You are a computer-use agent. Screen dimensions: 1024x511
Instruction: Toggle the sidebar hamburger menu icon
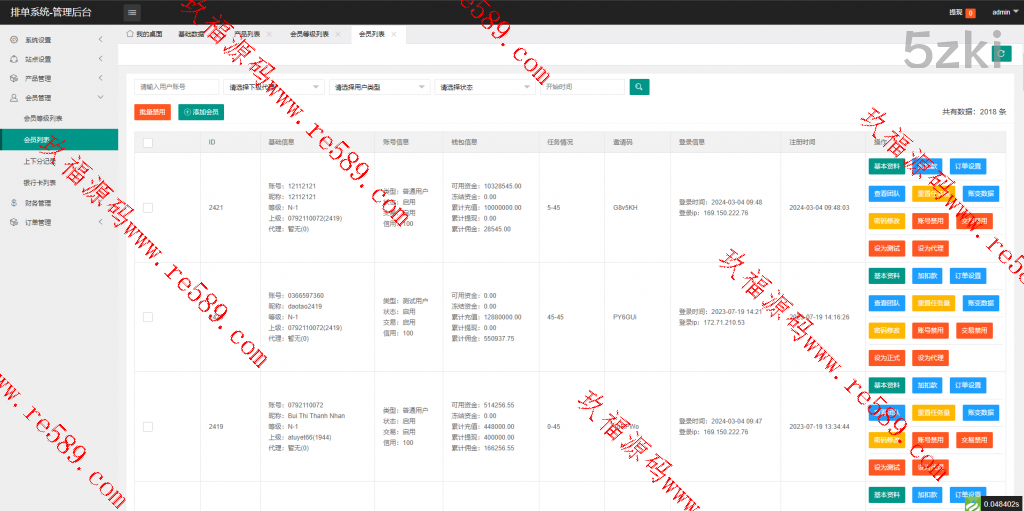tap(132, 12)
